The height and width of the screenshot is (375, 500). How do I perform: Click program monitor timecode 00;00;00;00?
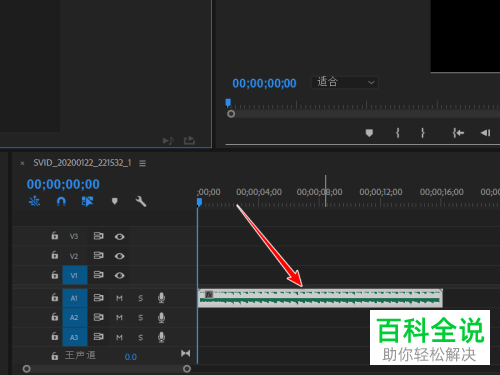pos(264,83)
